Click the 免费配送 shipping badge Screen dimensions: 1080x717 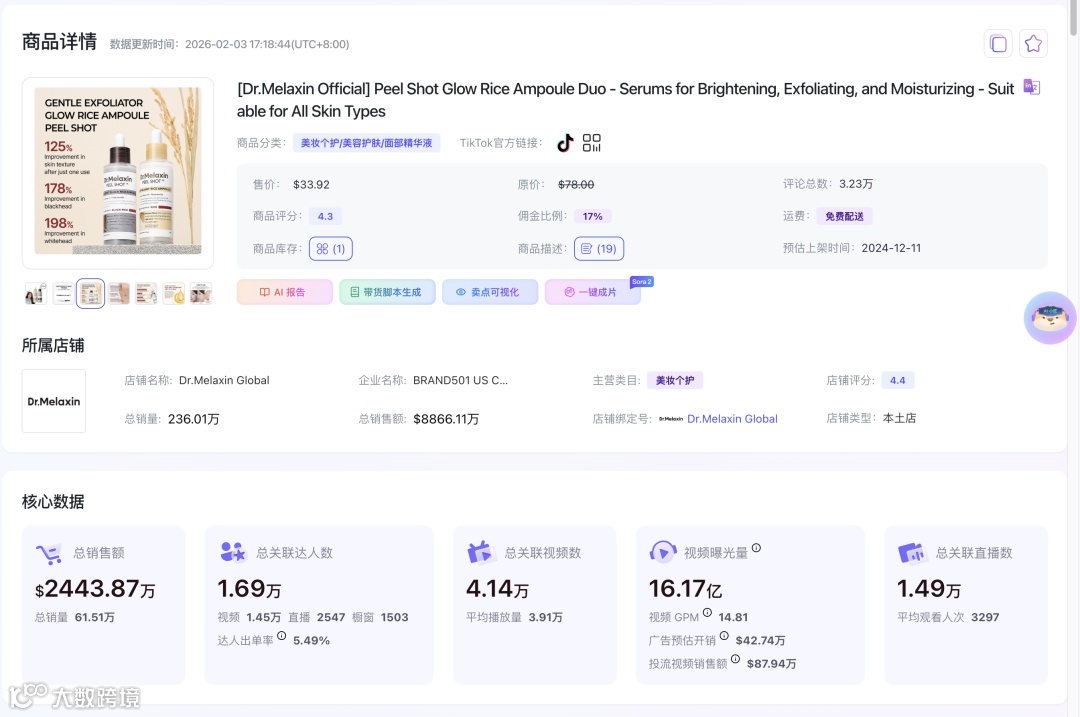pos(844,216)
